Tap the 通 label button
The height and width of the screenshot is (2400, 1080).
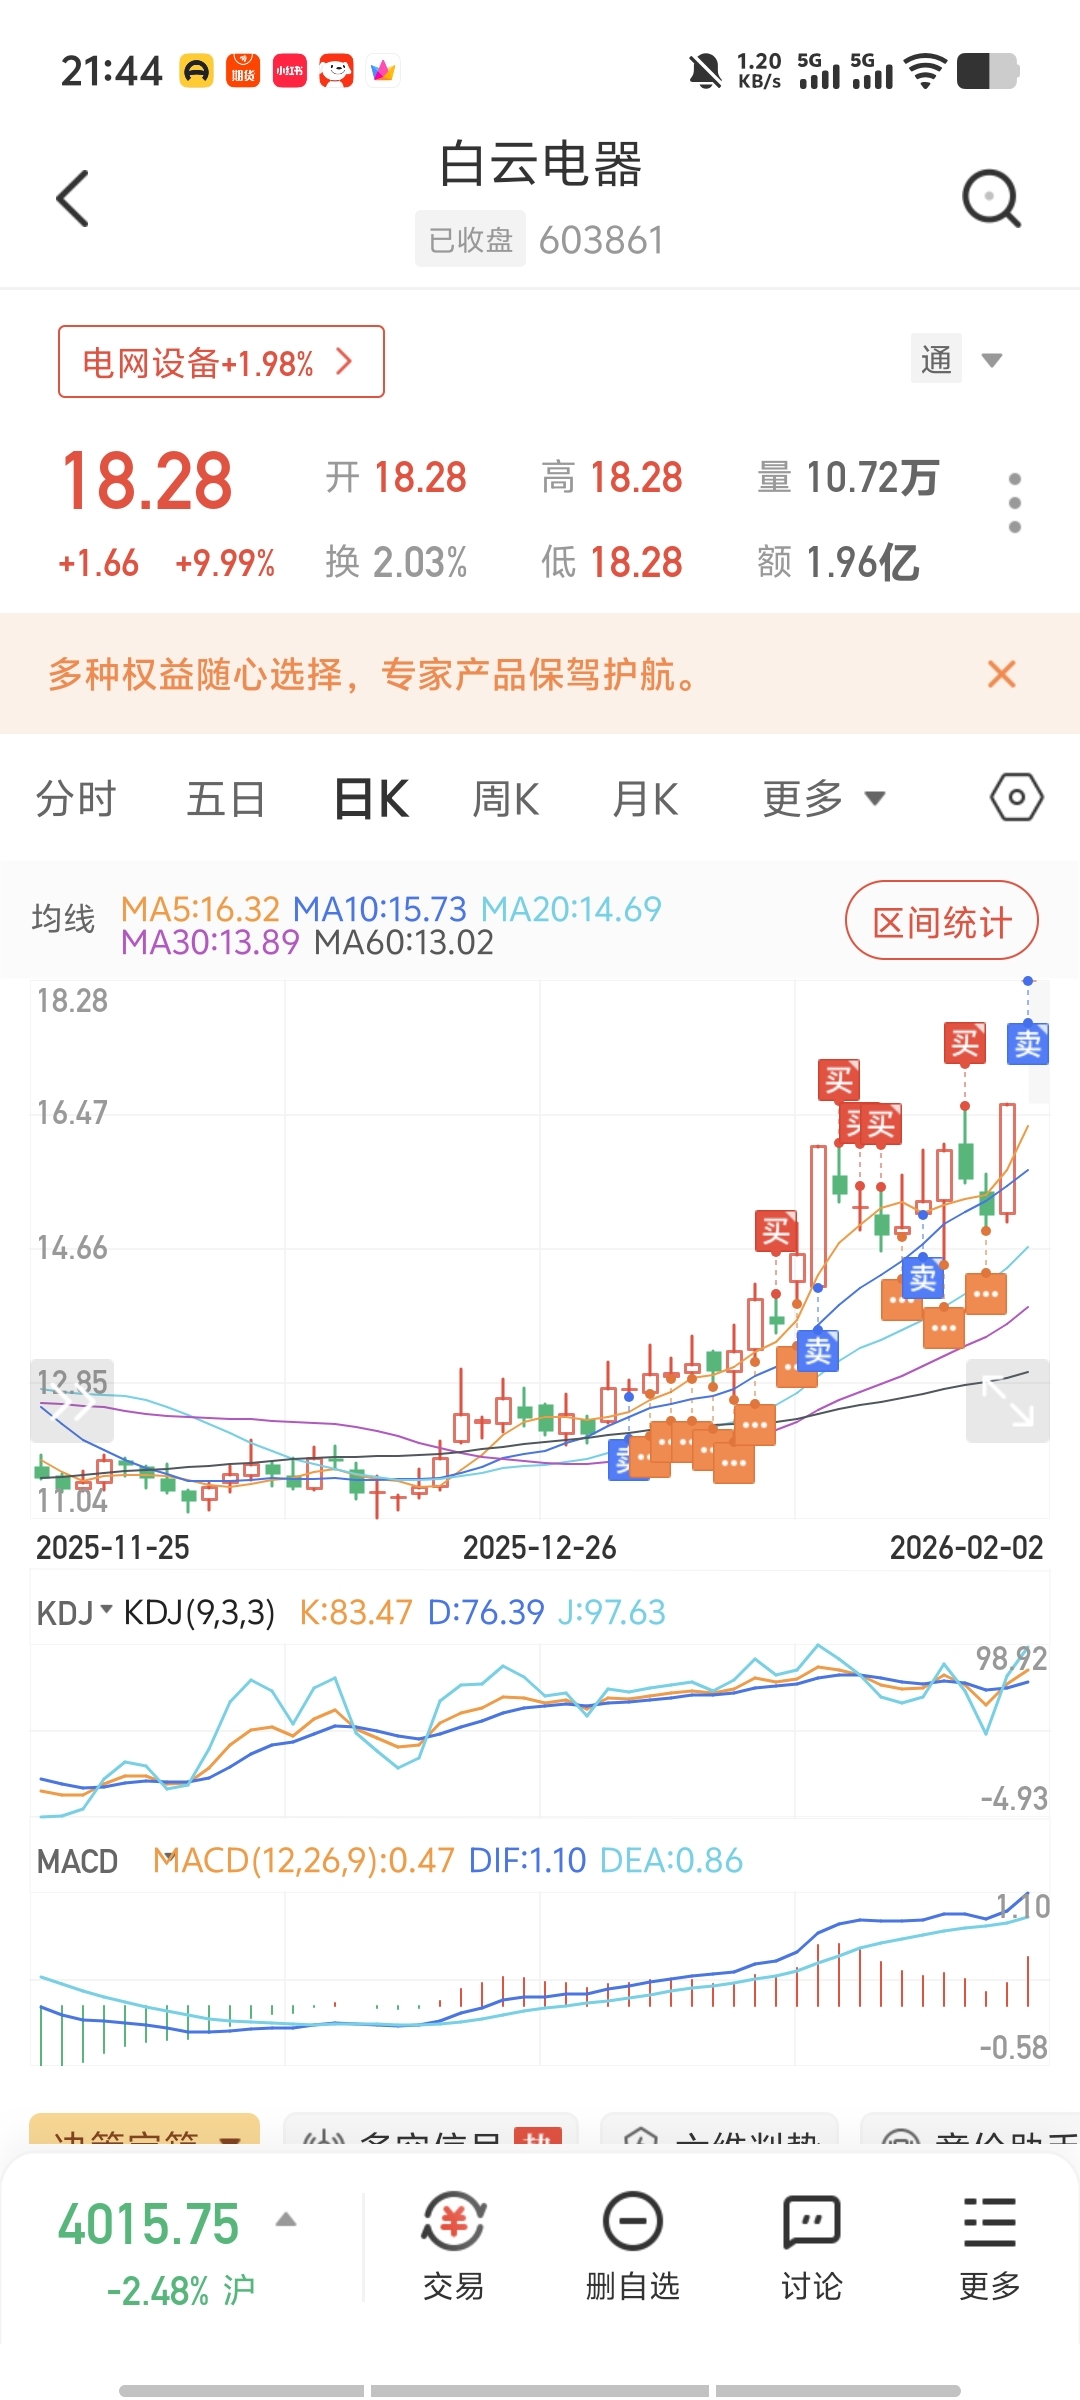[936, 359]
